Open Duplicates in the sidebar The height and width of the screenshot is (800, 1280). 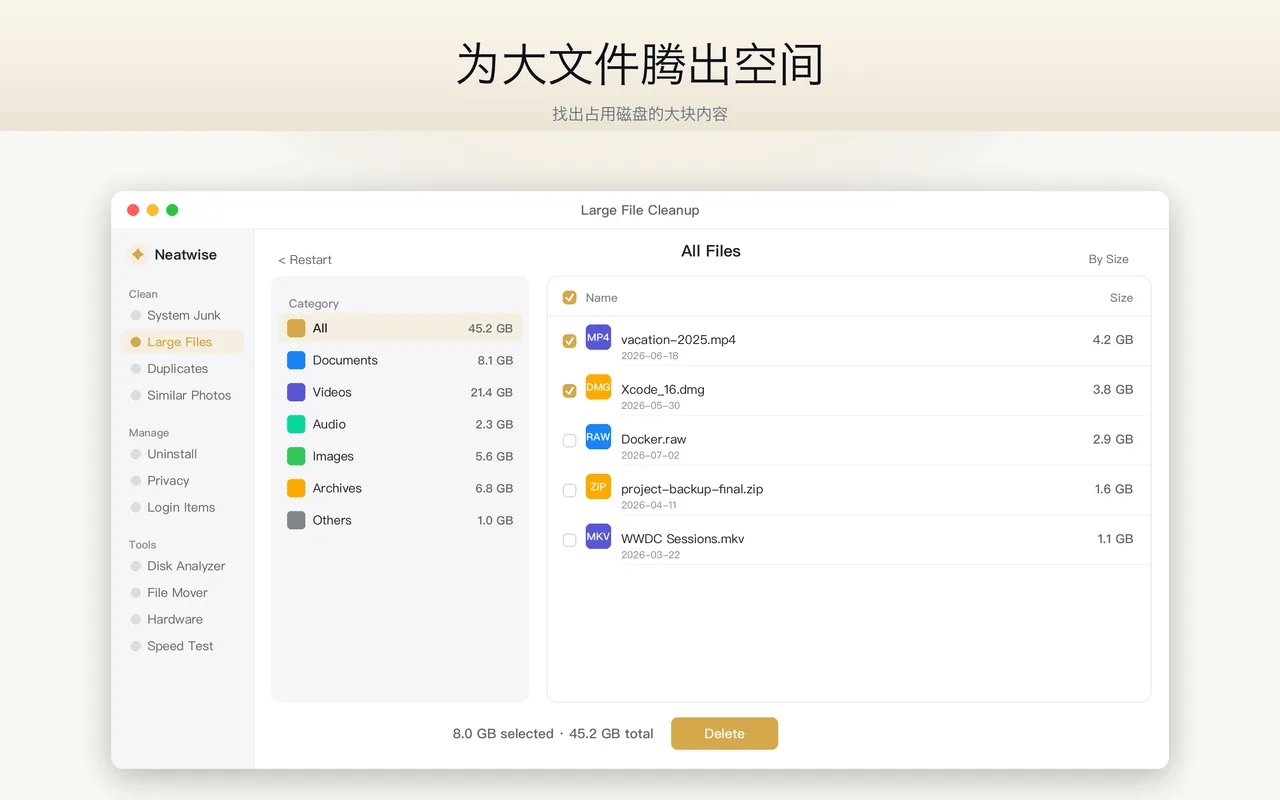[x=182, y=369]
